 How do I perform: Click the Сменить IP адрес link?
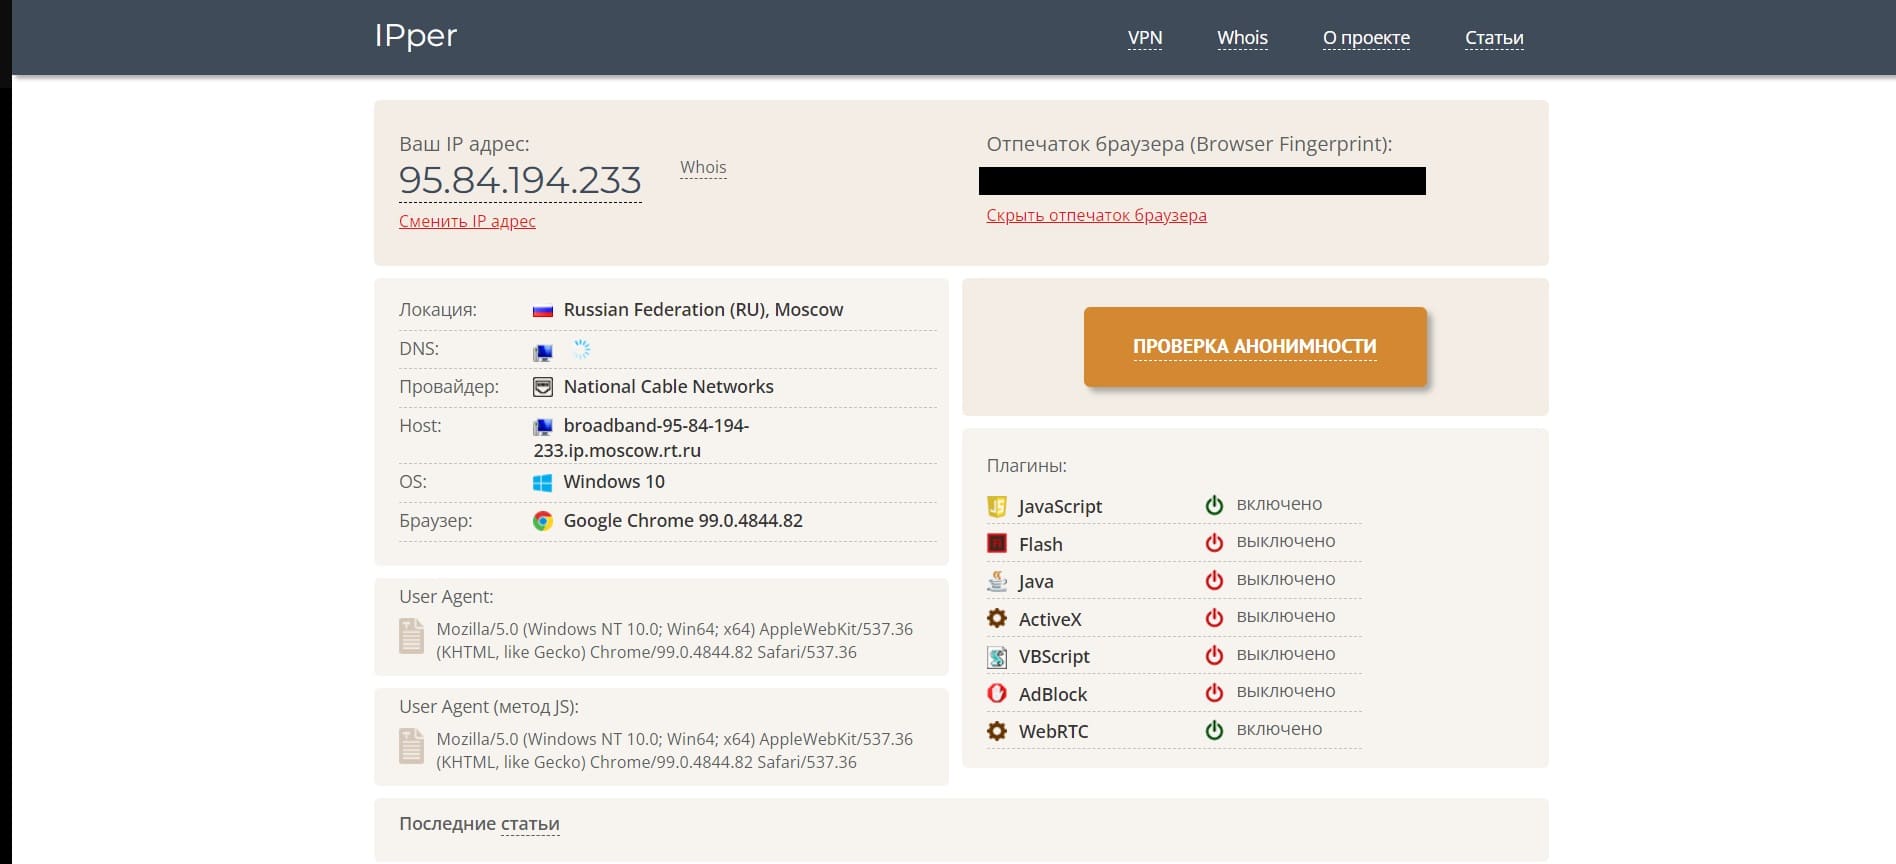click(467, 221)
